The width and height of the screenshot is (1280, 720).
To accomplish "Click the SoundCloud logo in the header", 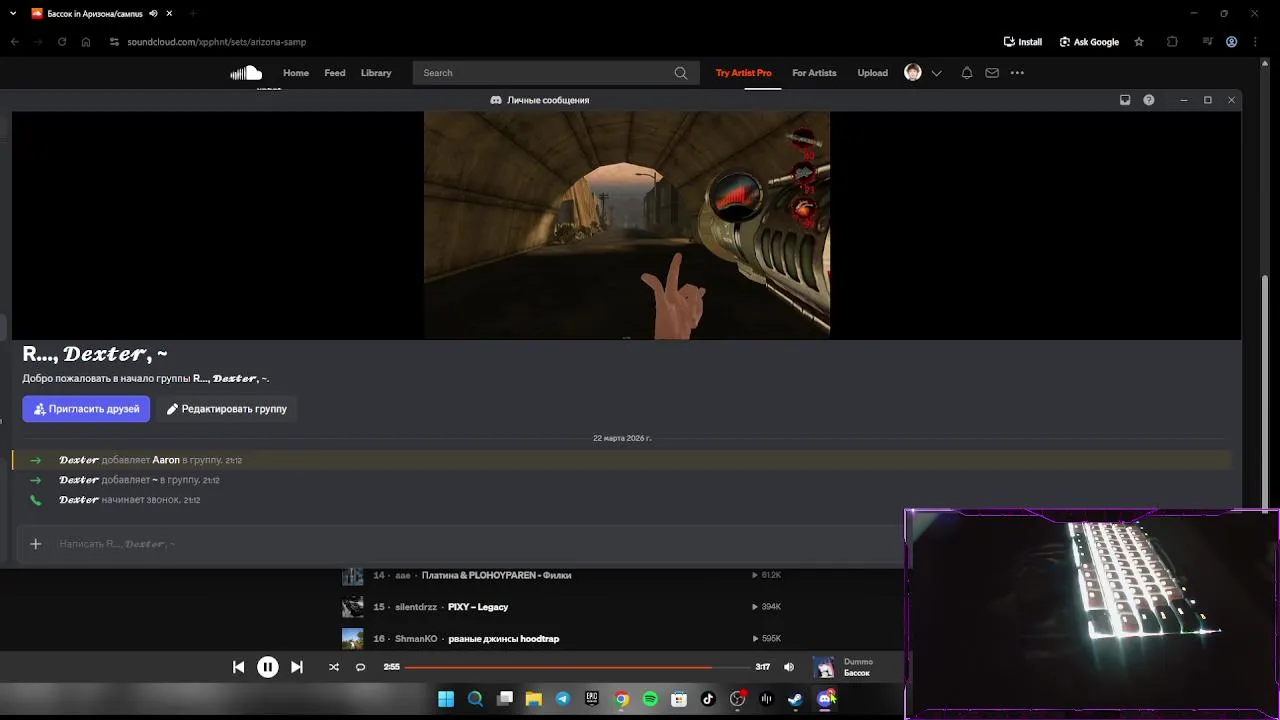I will 246,73.
